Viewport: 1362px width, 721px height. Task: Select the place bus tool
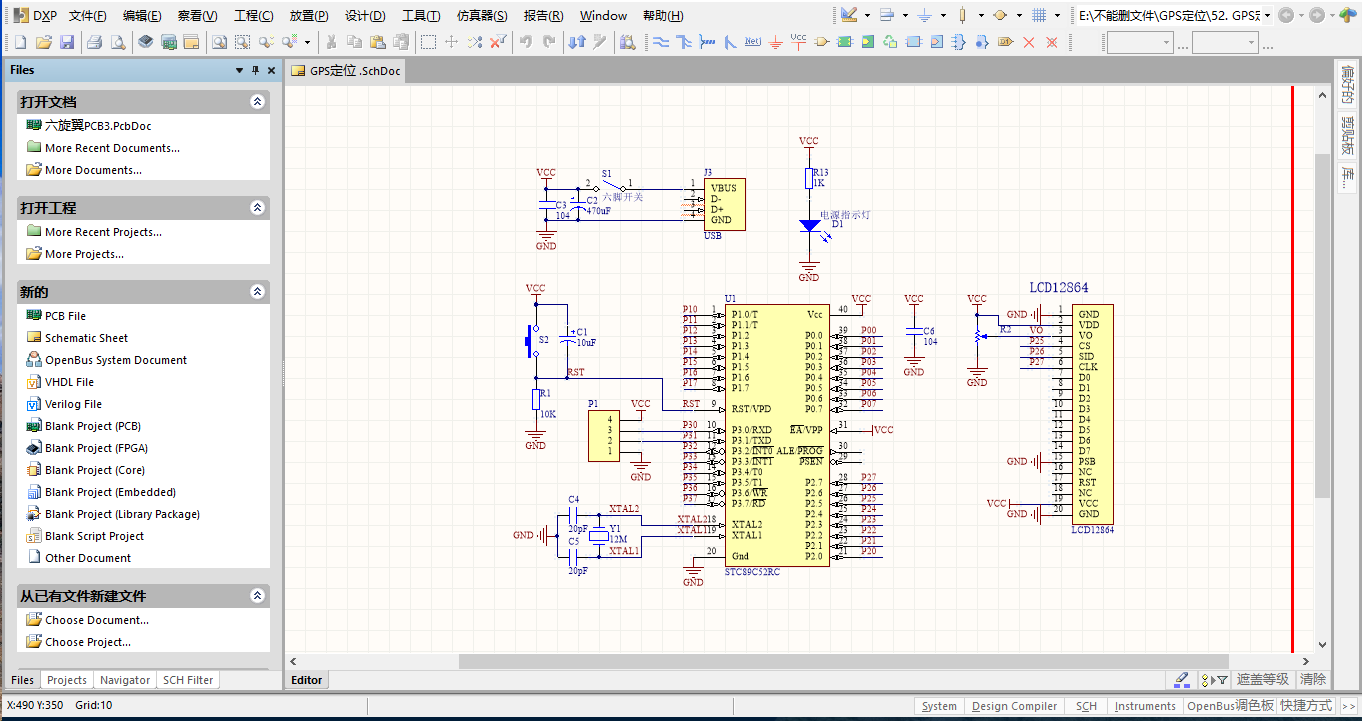(684, 42)
